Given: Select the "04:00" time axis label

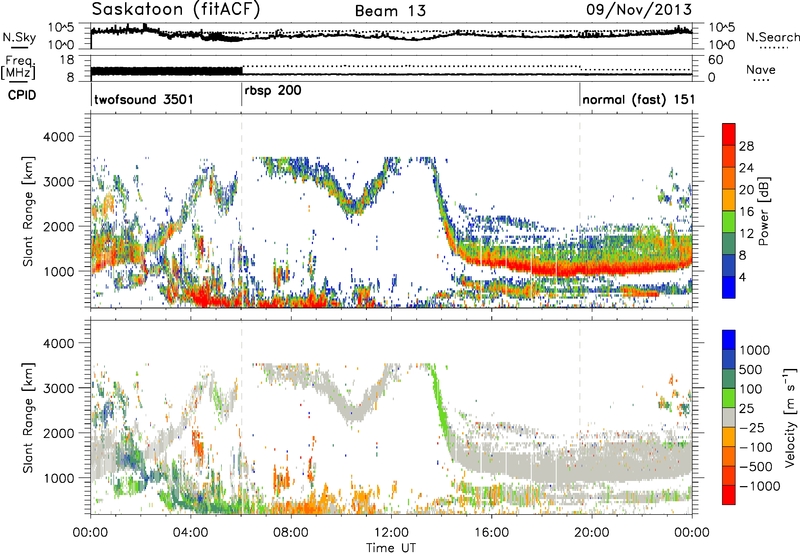Looking at the screenshot, I should [190, 533].
